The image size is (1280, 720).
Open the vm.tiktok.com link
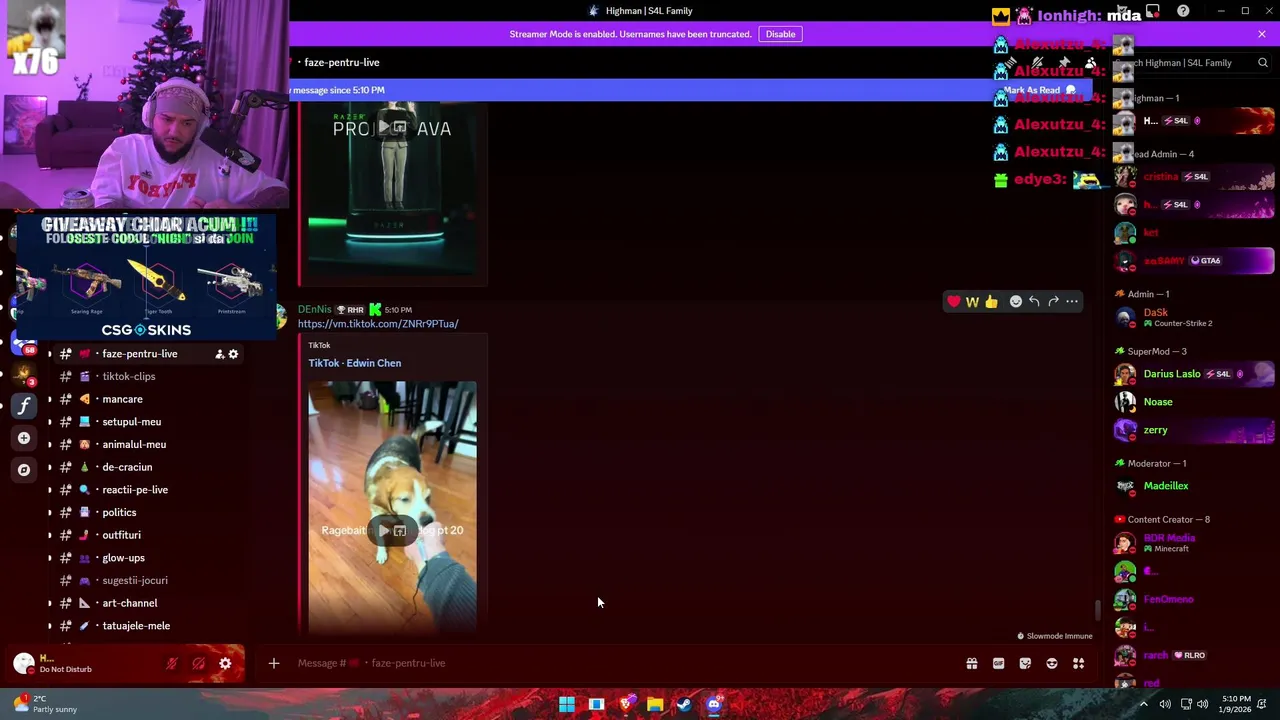tap(378, 324)
